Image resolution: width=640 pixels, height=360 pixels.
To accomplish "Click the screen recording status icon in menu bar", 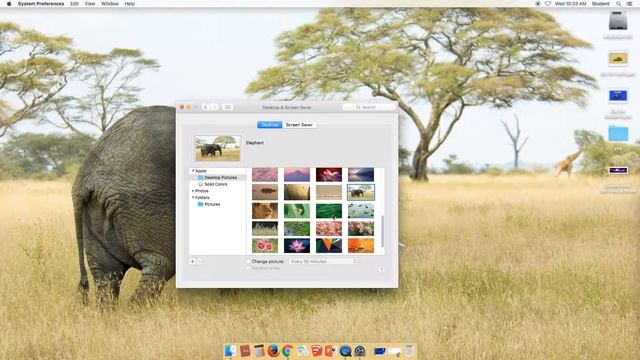I will pyautogui.click(x=538, y=4).
